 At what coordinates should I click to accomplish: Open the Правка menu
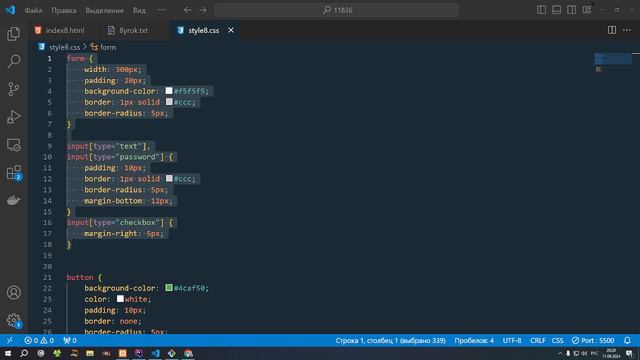click(64, 10)
